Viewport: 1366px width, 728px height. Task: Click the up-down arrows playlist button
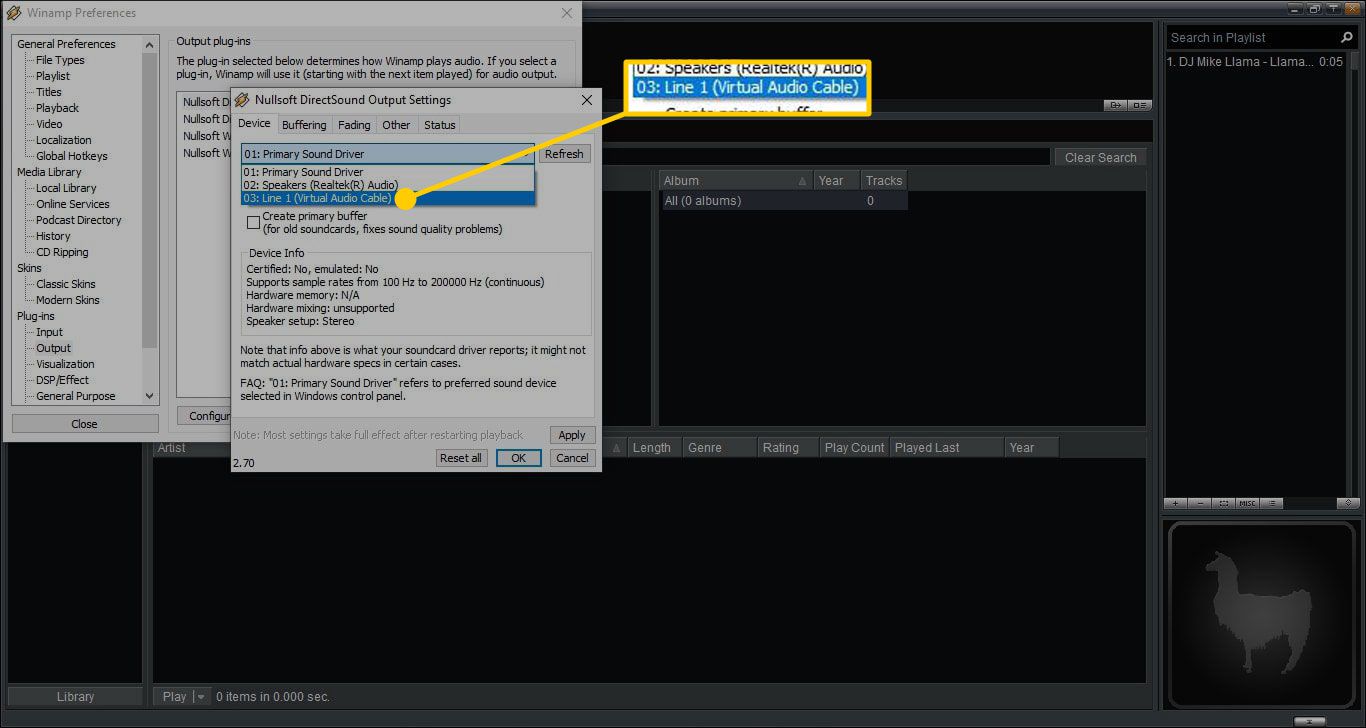tap(1348, 503)
